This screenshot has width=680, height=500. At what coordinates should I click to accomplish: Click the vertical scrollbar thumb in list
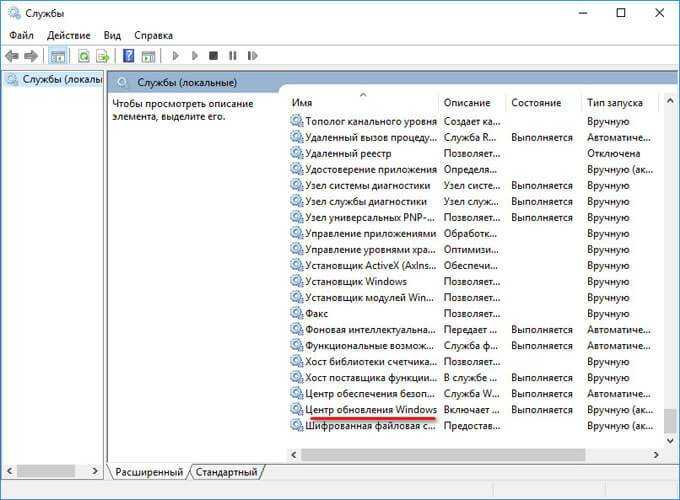pos(670,420)
